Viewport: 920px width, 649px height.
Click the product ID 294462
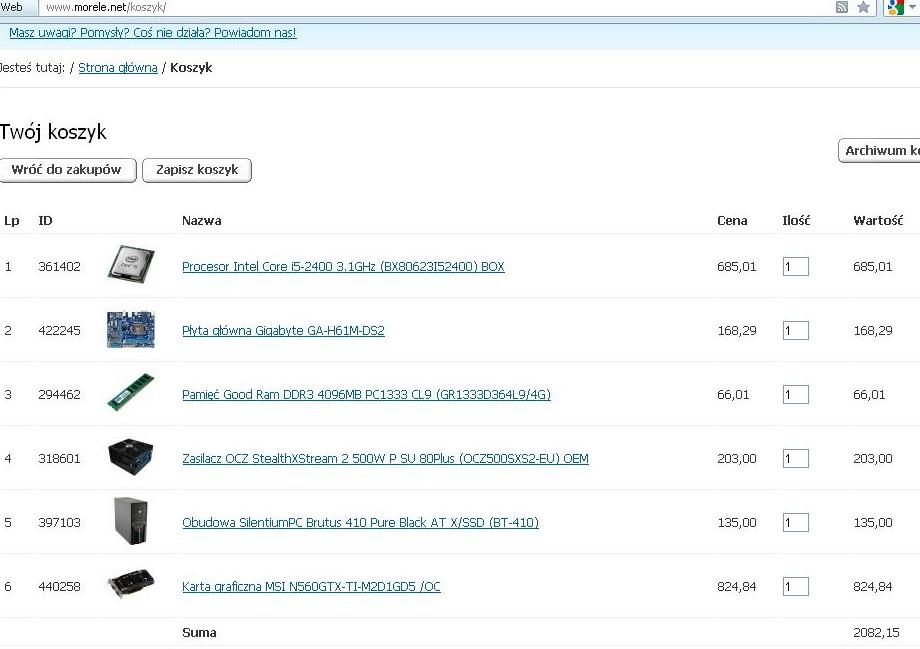(59, 394)
